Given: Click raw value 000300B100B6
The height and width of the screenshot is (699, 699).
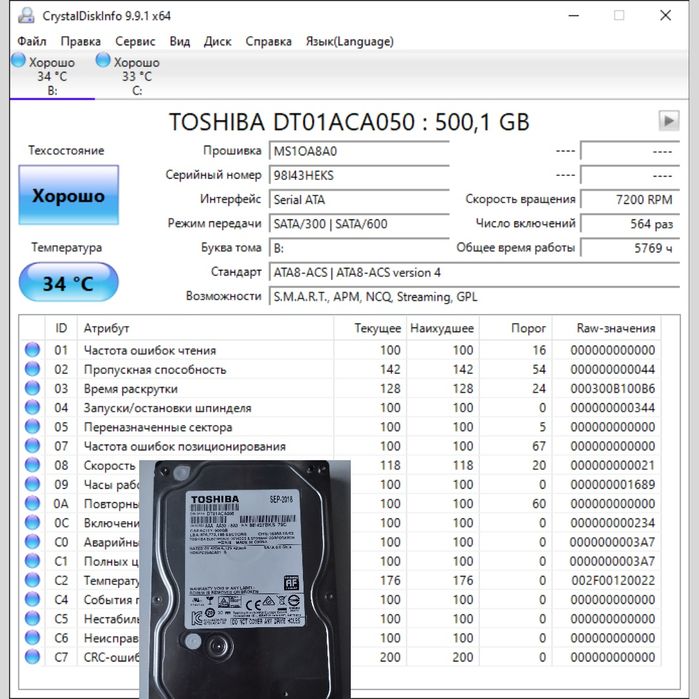Looking at the screenshot, I should coord(613,389).
